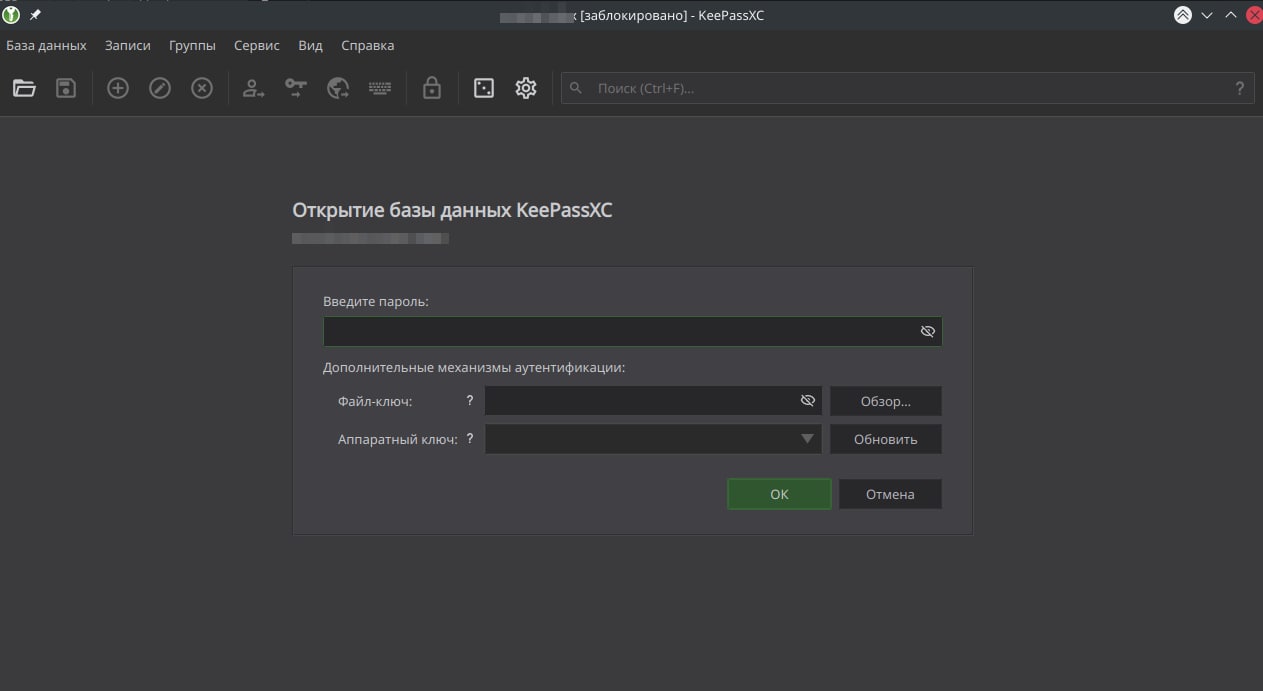Screen dimensions: 1263x691
Task: Click the Copy URL globe icon
Action: coord(338,88)
